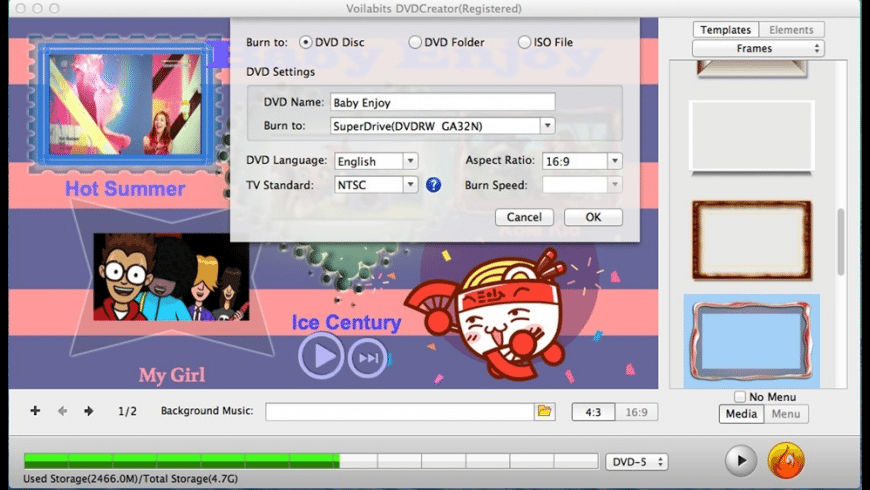Click the menu skip-forward button under Ice Century

pyautogui.click(x=367, y=358)
